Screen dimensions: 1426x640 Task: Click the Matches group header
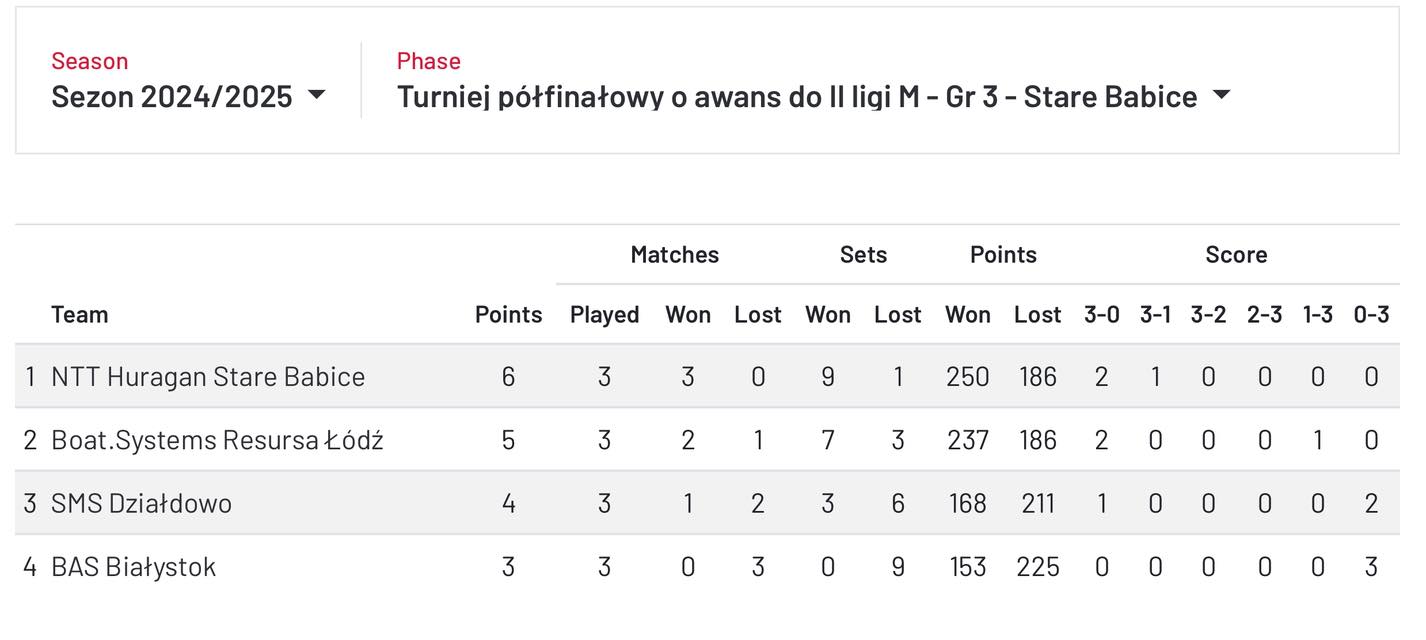click(x=675, y=255)
